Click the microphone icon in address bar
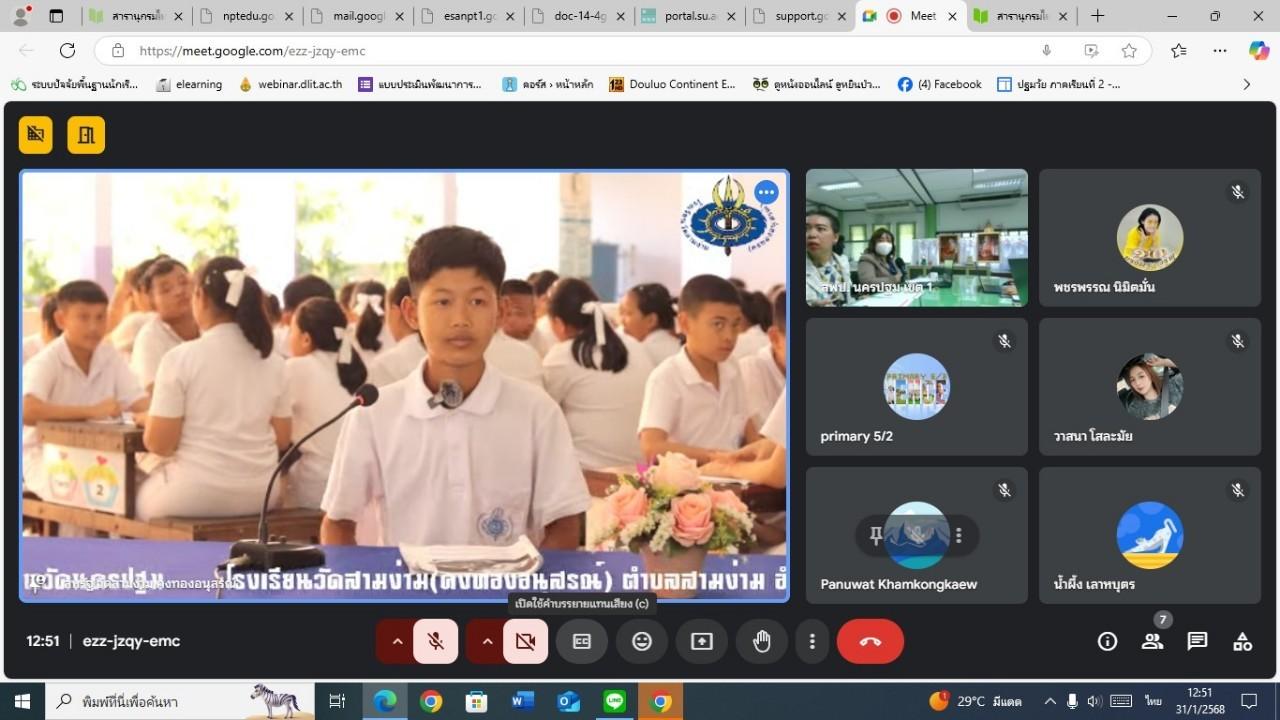 point(1046,51)
